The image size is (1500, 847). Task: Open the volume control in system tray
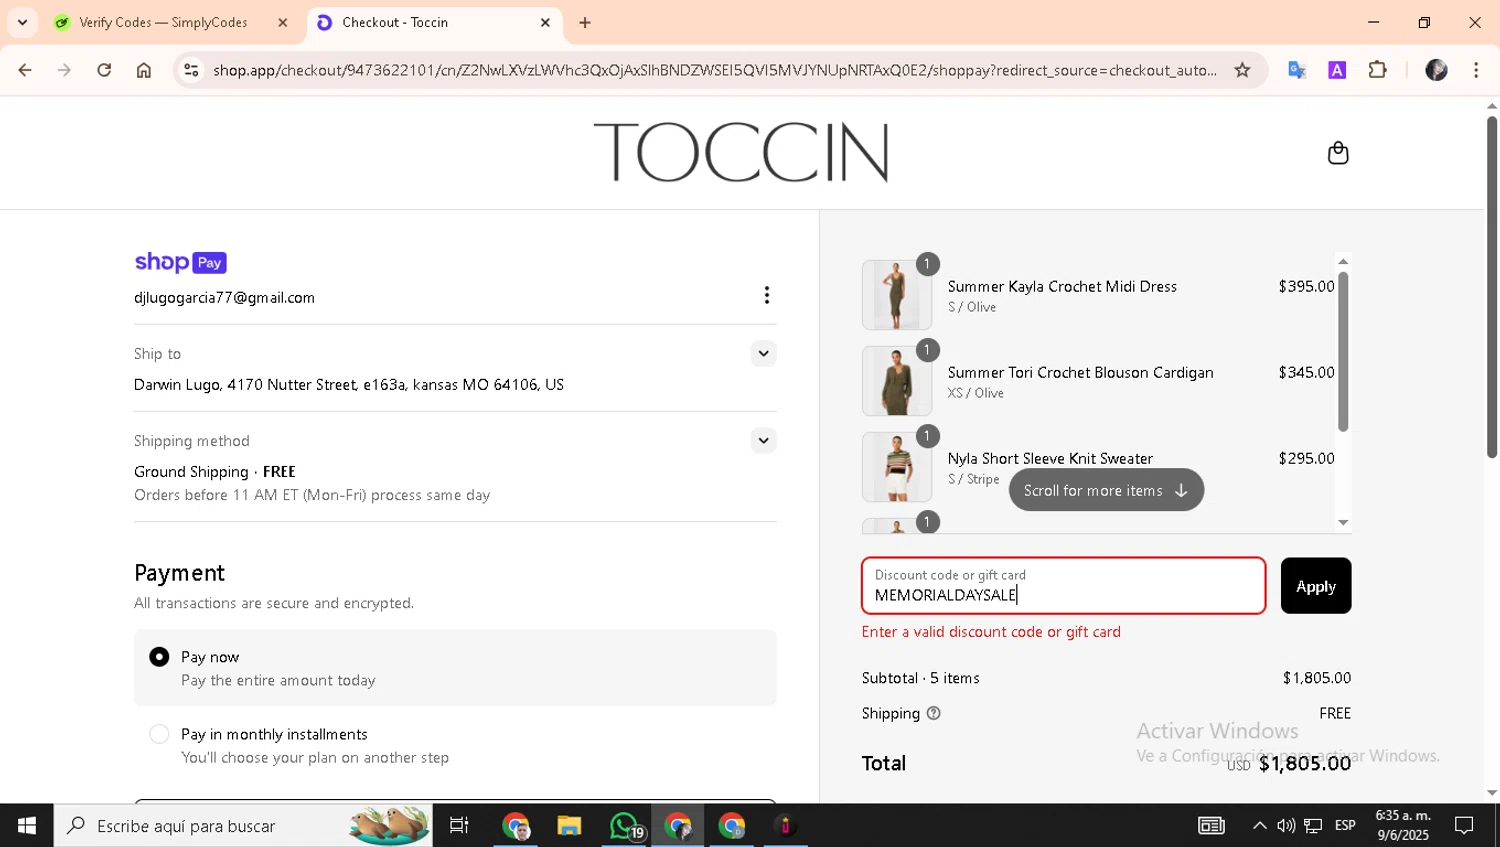[x=1286, y=826]
